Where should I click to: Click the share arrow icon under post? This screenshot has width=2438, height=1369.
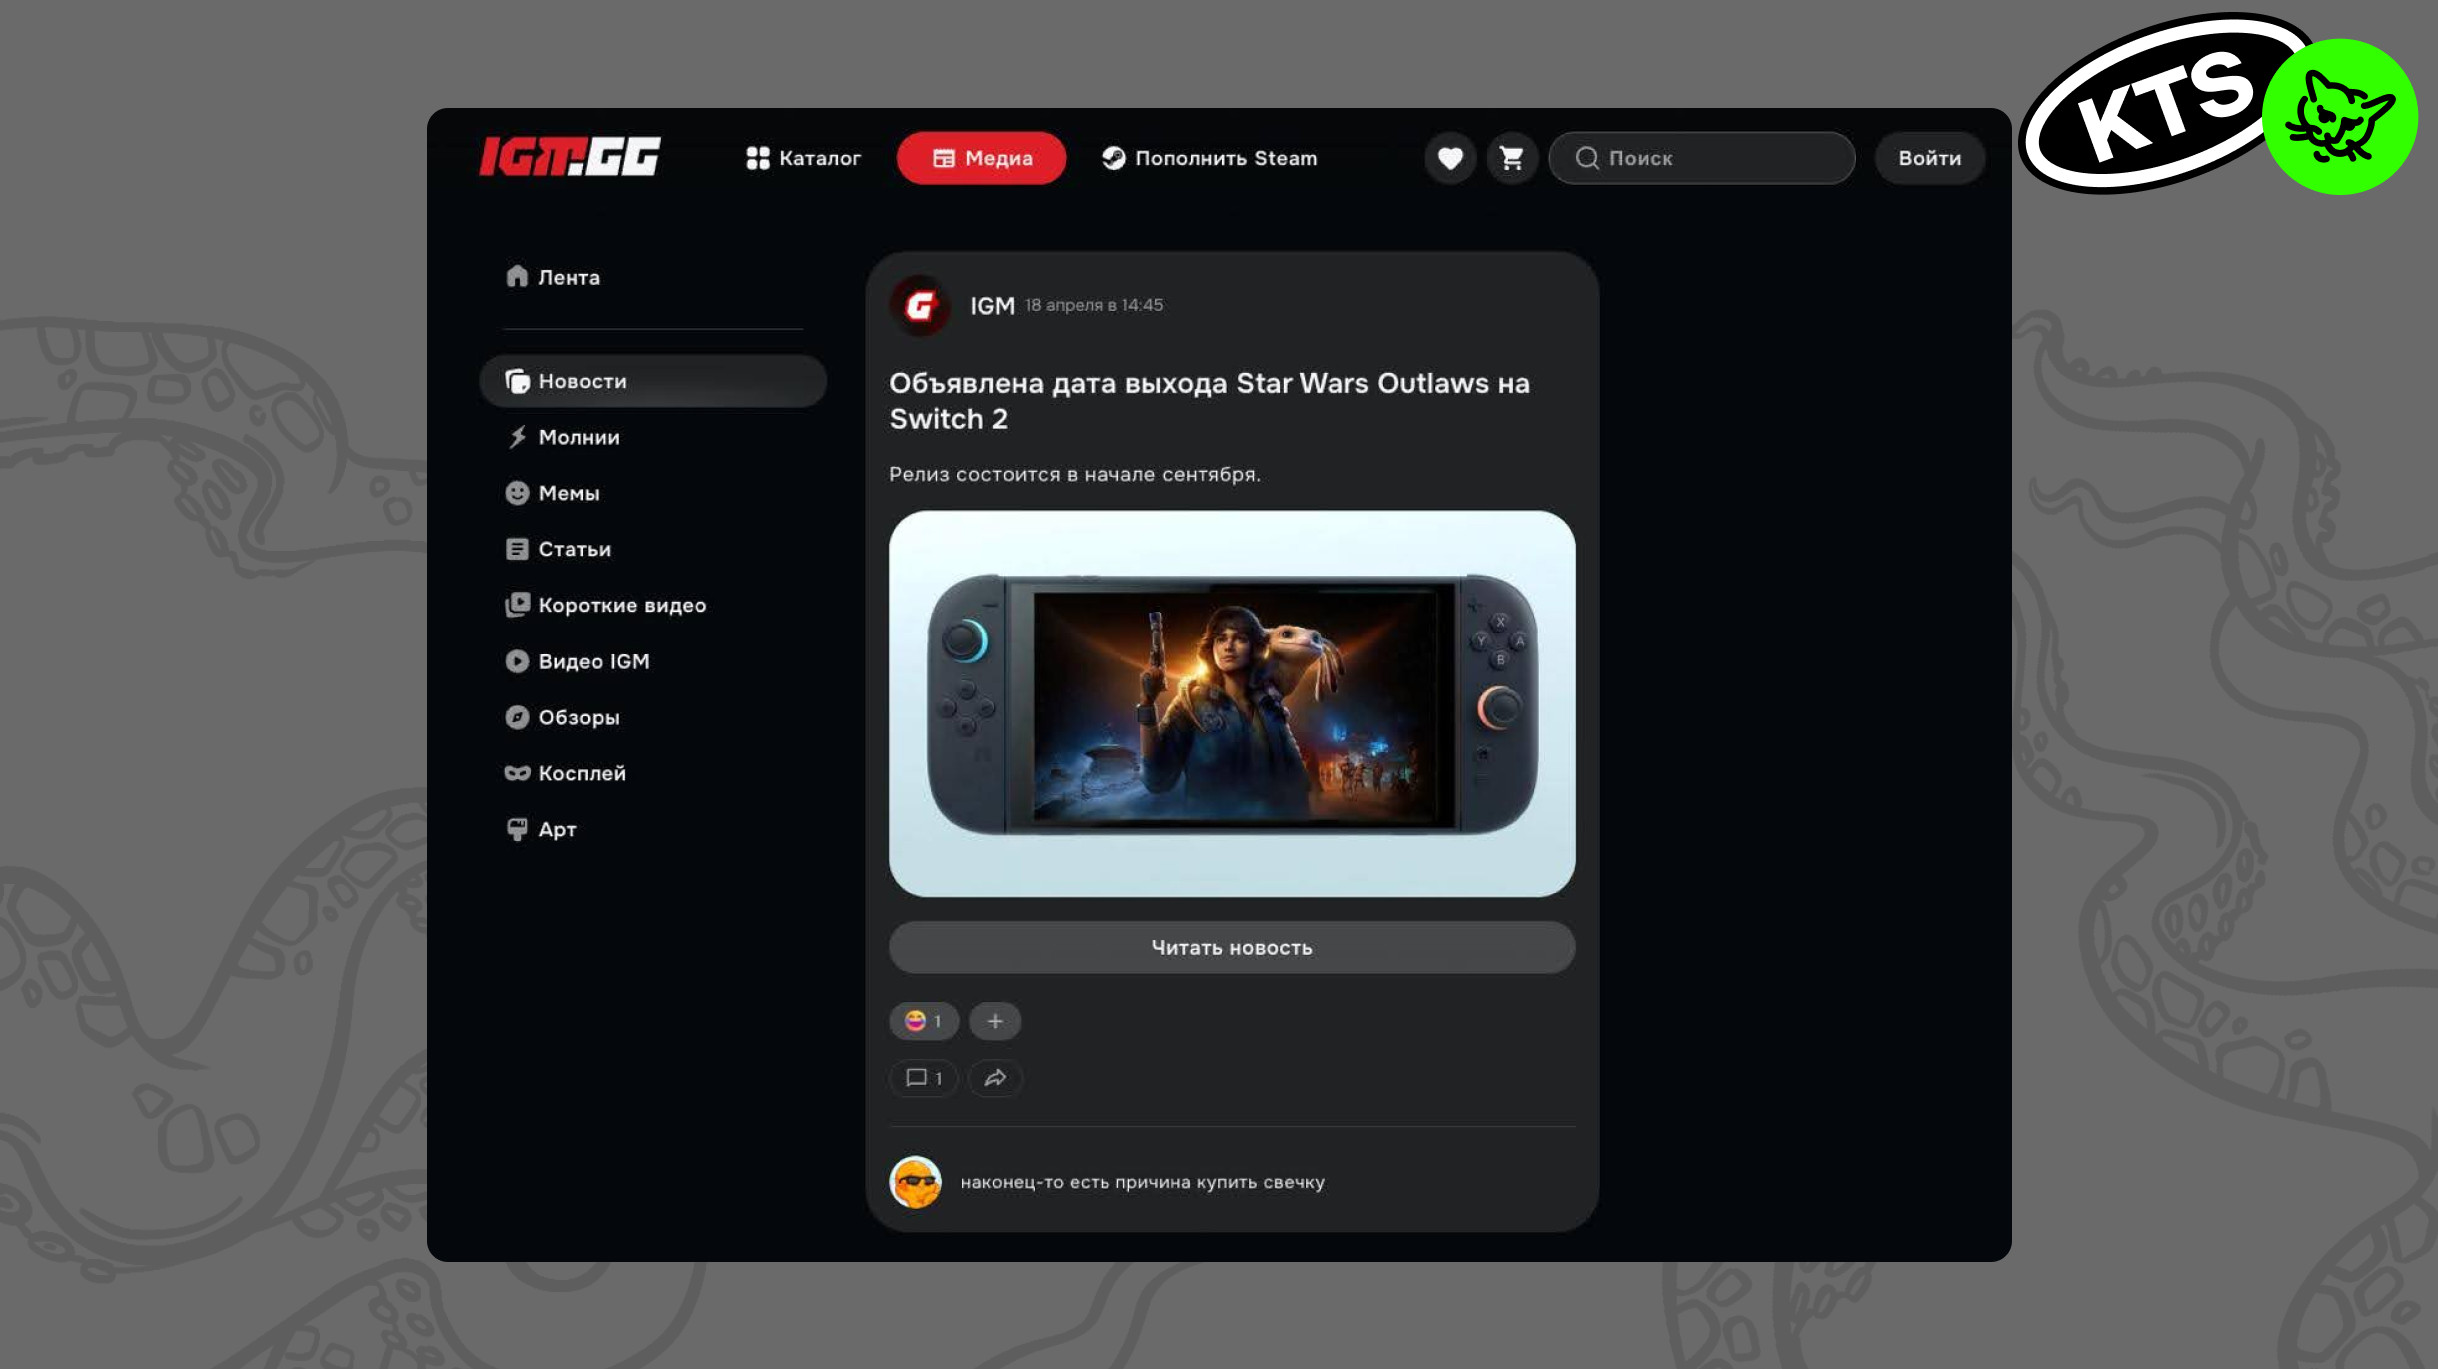pyautogui.click(x=995, y=1078)
